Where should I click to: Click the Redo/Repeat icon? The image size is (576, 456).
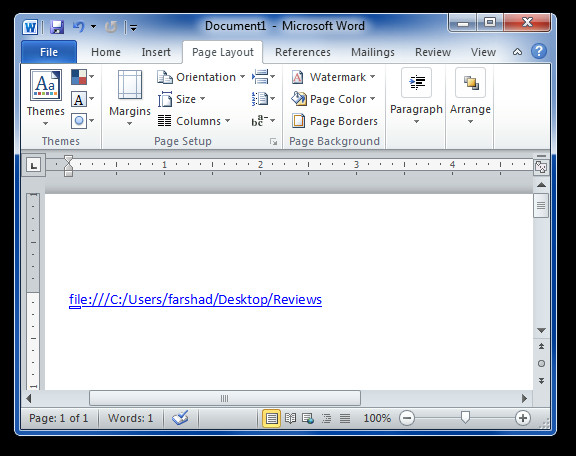click(x=111, y=27)
